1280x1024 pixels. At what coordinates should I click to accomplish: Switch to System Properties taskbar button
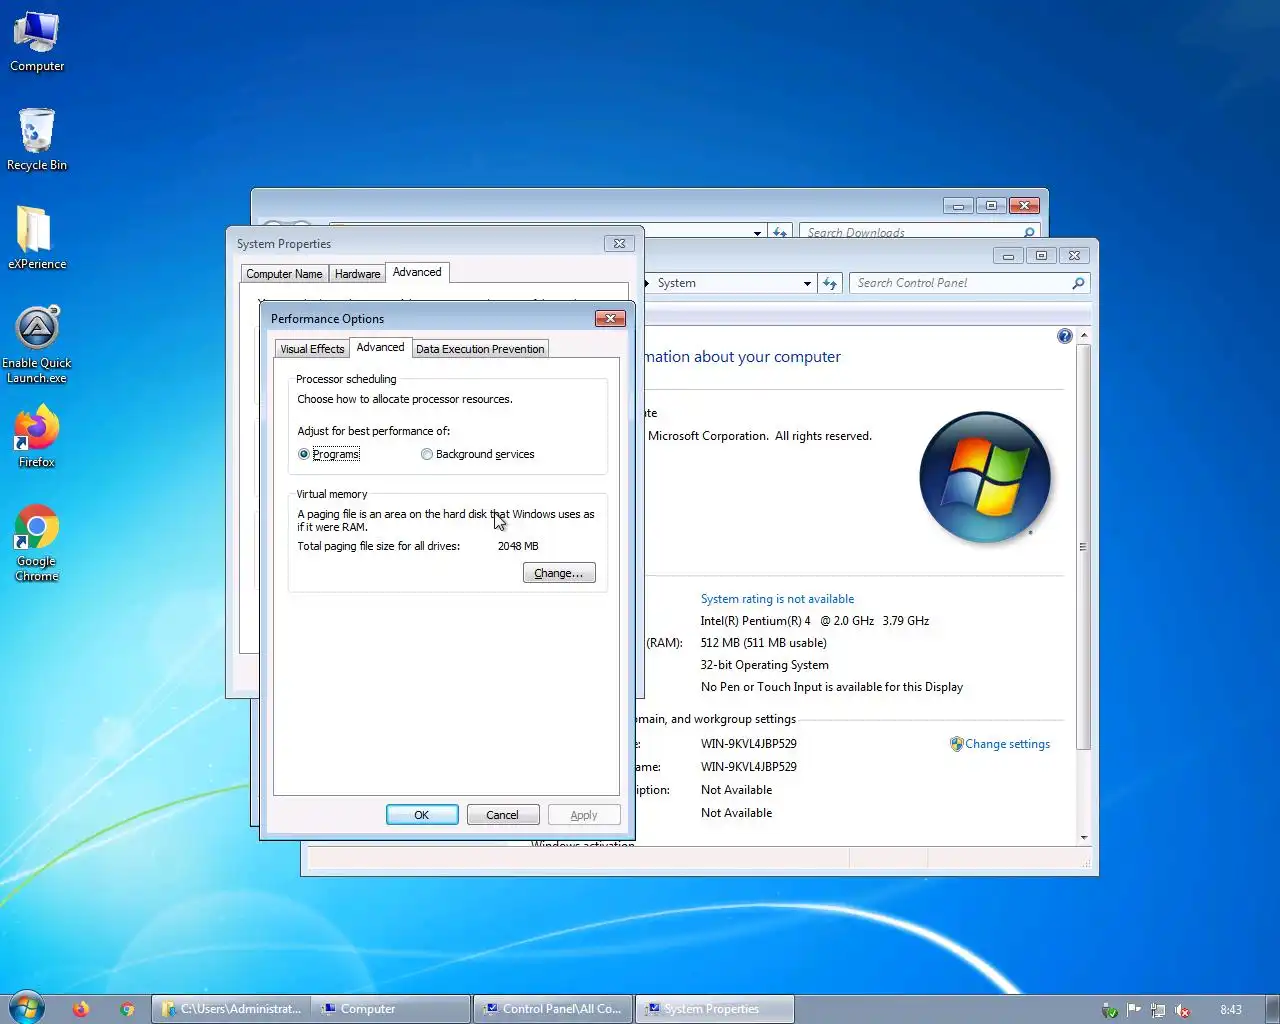pyautogui.click(x=715, y=1009)
